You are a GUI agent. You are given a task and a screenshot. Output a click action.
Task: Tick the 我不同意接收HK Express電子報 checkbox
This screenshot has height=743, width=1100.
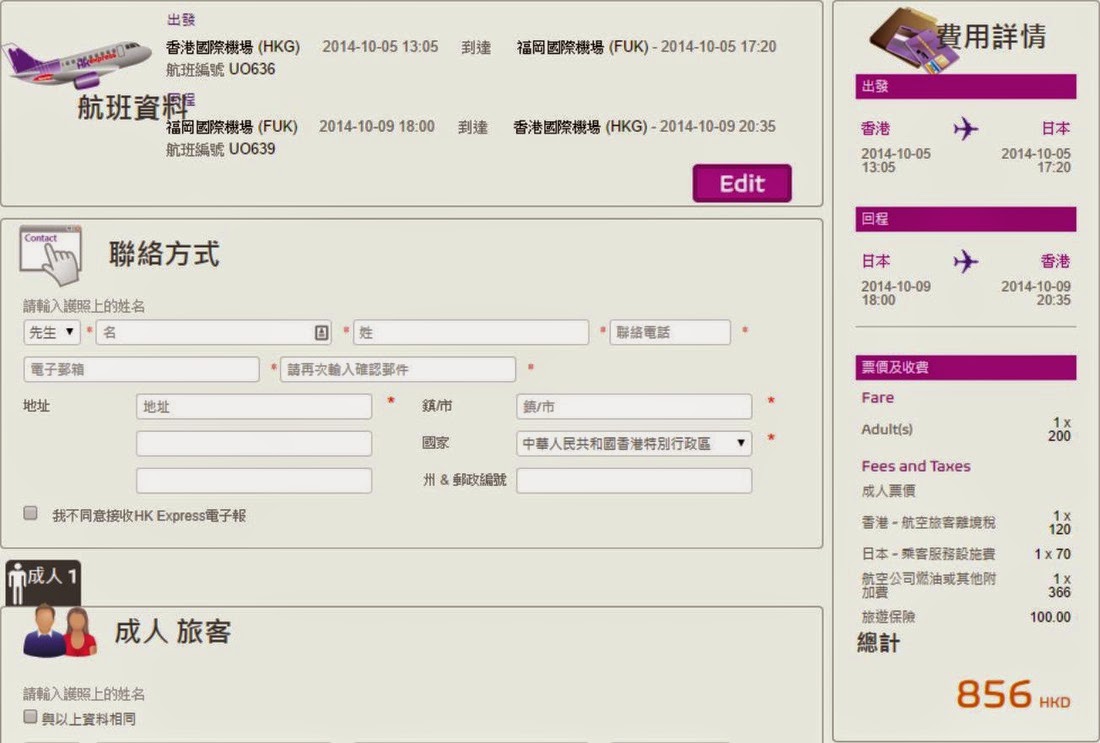[31, 513]
